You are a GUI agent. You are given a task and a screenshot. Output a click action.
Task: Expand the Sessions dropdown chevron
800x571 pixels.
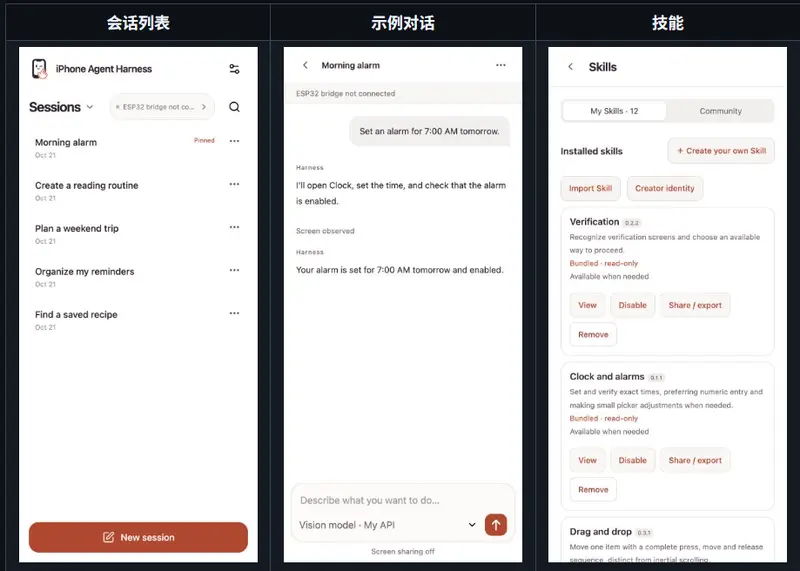pos(90,107)
